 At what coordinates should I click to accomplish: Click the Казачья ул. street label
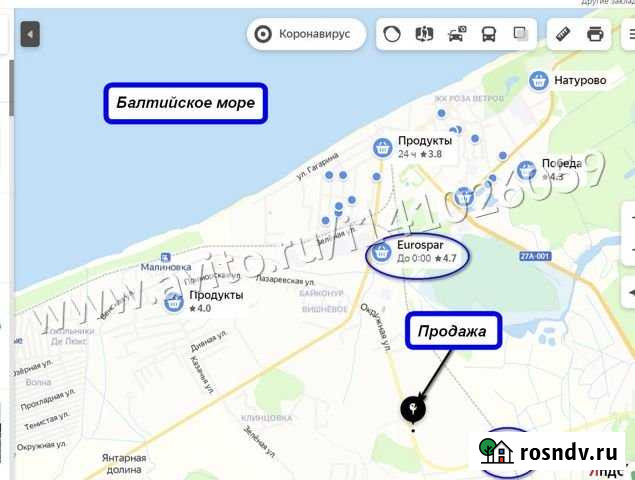click(x=202, y=375)
